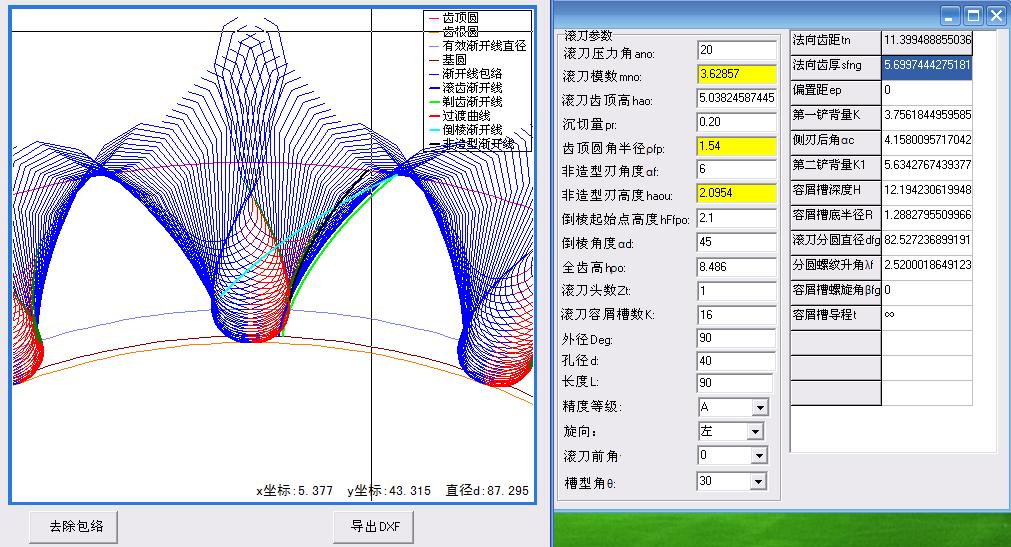Close the parameter window
This screenshot has height=547, width=1011.
coord(997,16)
